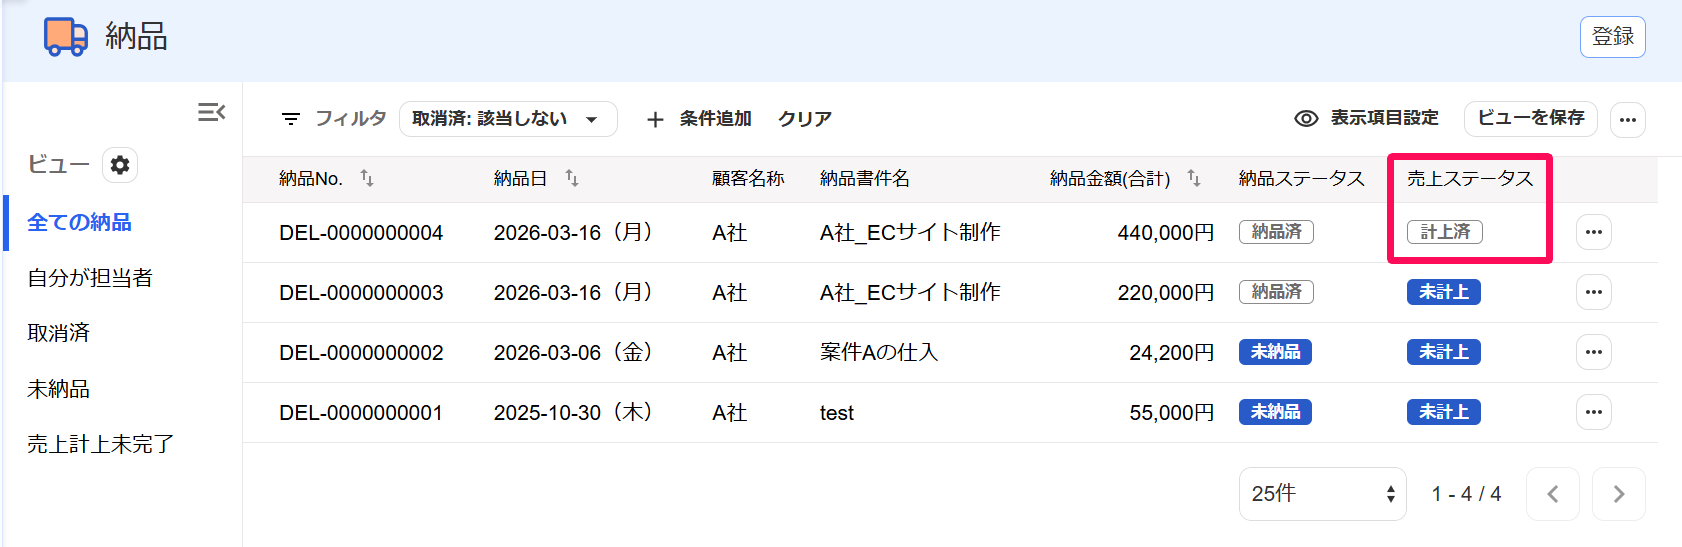Select the 売上計上未完了 view
Screen dimensions: 1682x547
coord(100,444)
